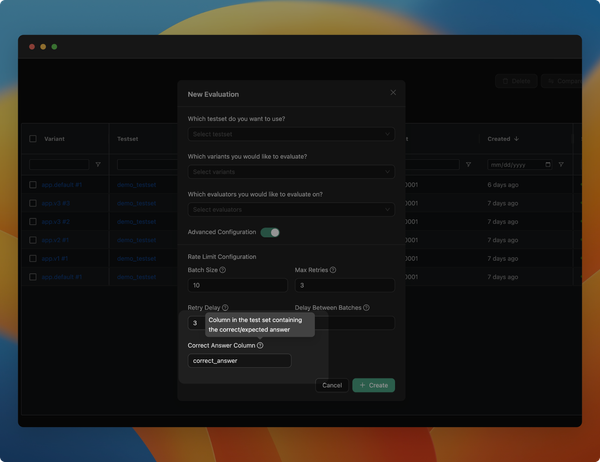Click the calendar icon in the date filter

pyautogui.click(x=547, y=164)
